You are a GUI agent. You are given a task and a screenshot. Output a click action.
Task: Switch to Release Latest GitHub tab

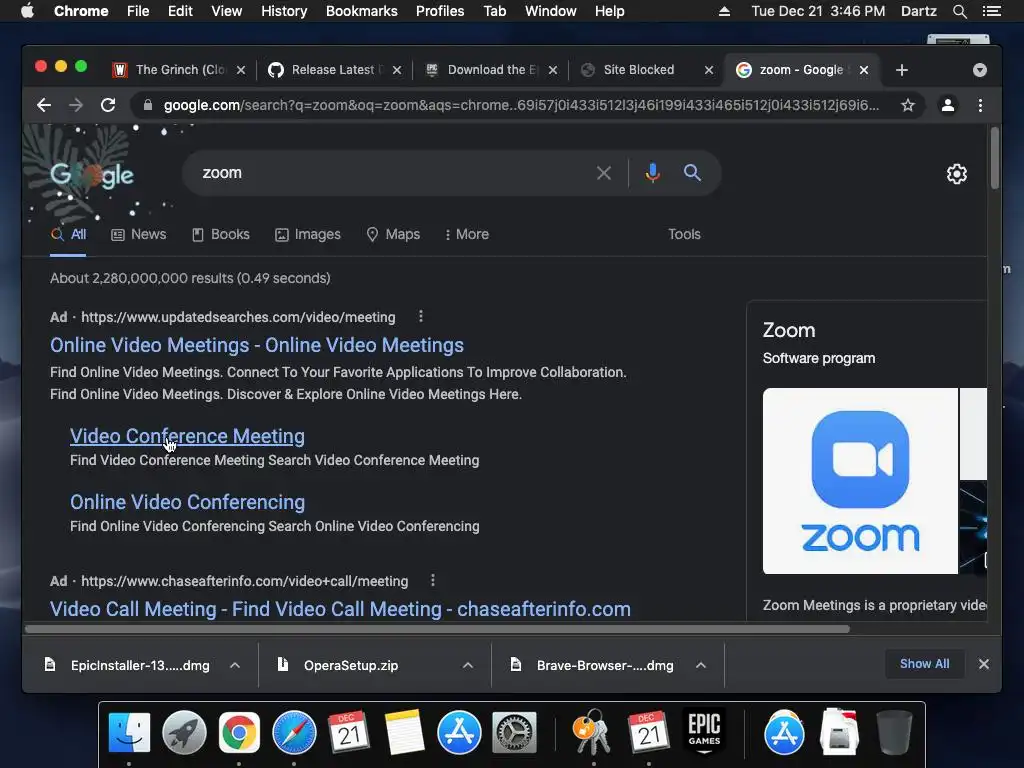coord(334,70)
